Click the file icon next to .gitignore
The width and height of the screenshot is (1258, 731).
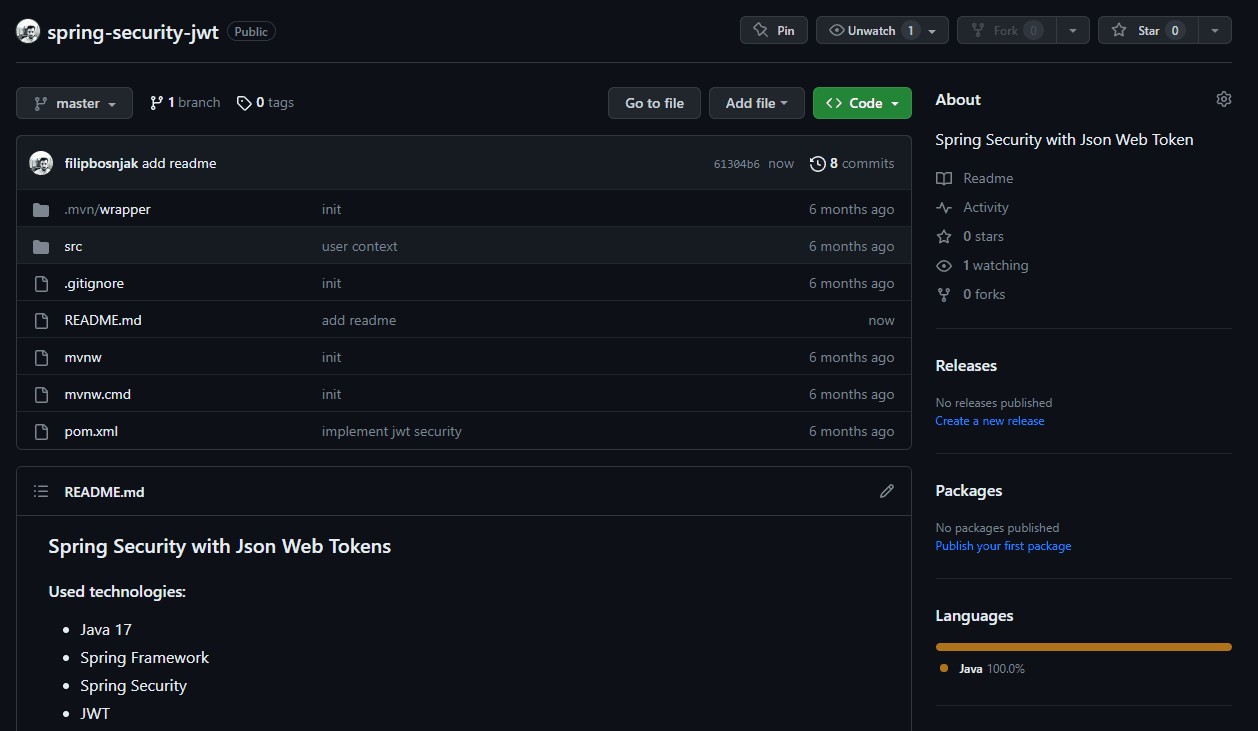(x=41, y=283)
